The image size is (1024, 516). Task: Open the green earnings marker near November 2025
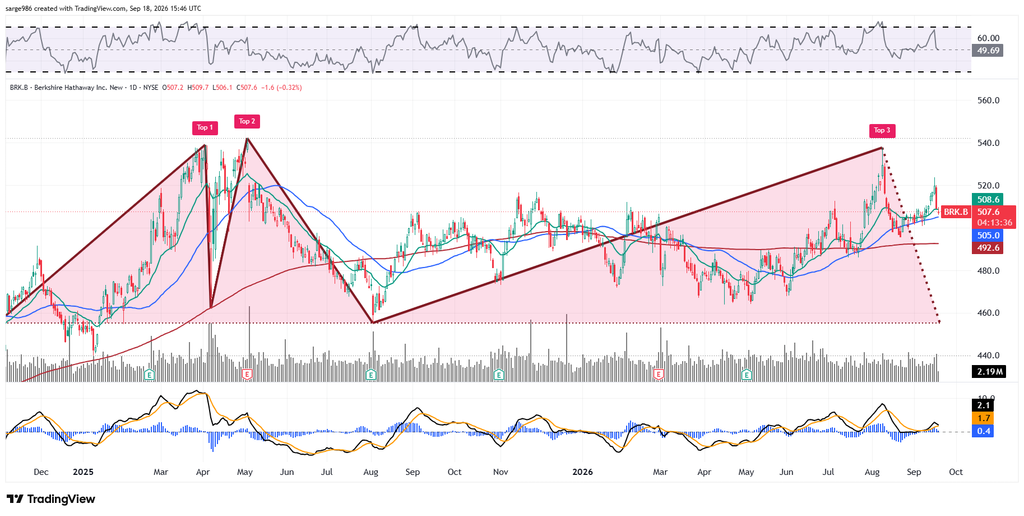tap(500, 374)
